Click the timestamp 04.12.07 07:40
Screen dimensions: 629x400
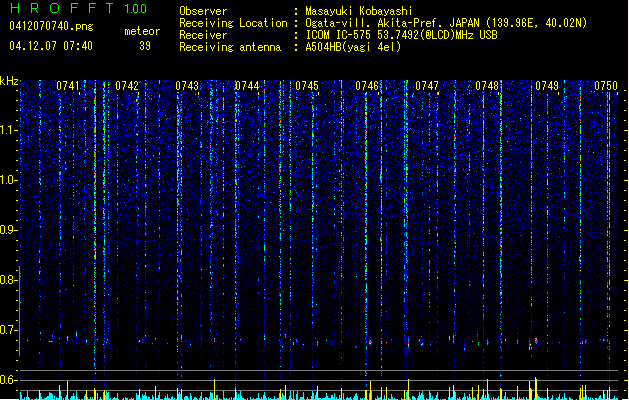(51, 46)
